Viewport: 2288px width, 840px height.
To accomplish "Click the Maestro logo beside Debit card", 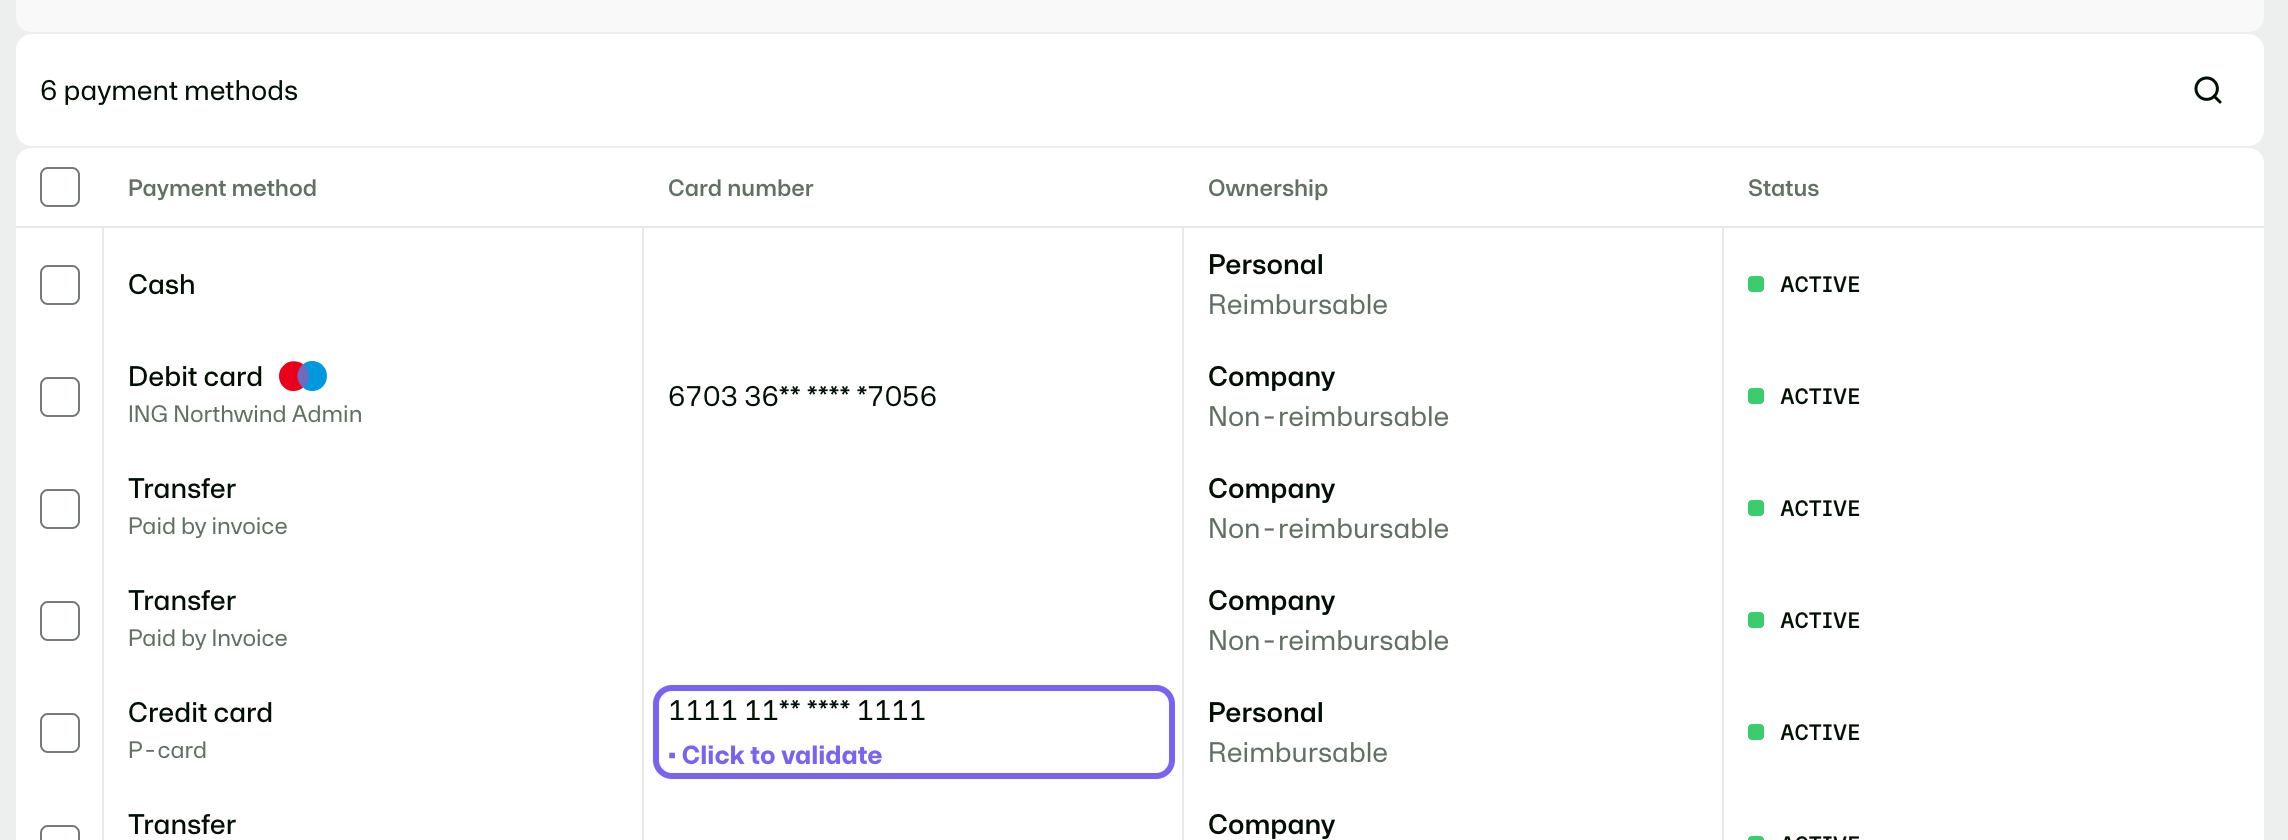I will coord(303,376).
